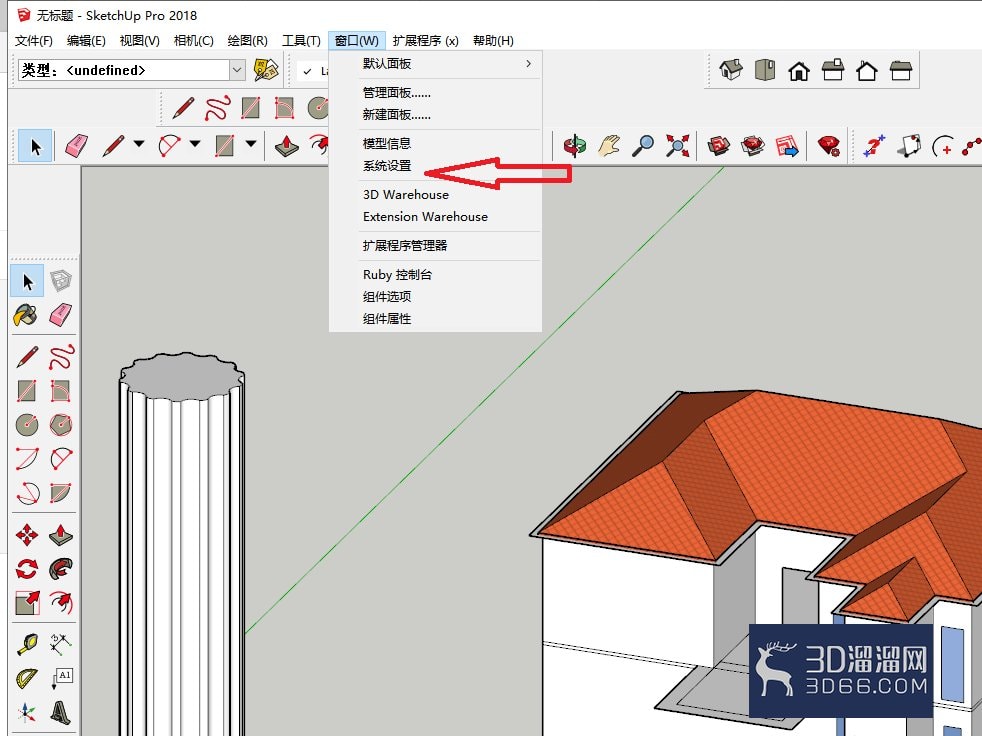This screenshot has height=736, width=982.
Task: Open the 扩展程序 (x) menu
Action: pos(425,41)
